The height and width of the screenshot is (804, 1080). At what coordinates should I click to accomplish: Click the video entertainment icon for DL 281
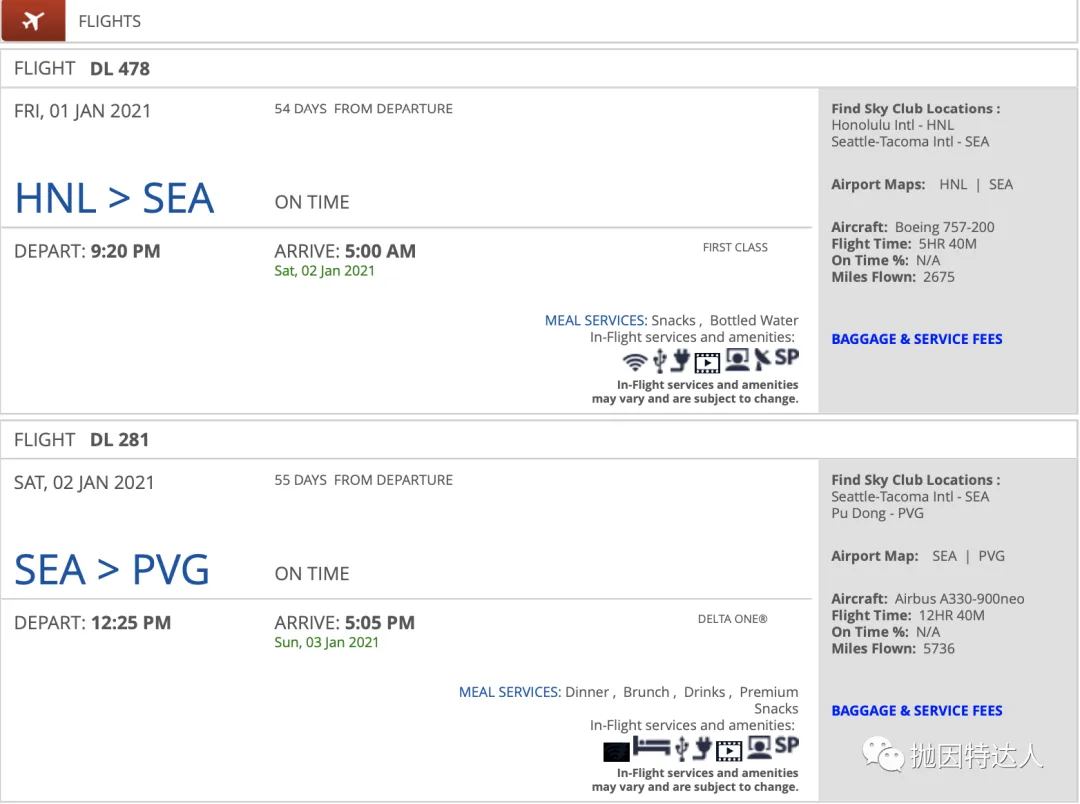pyautogui.click(x=729, y=750)
